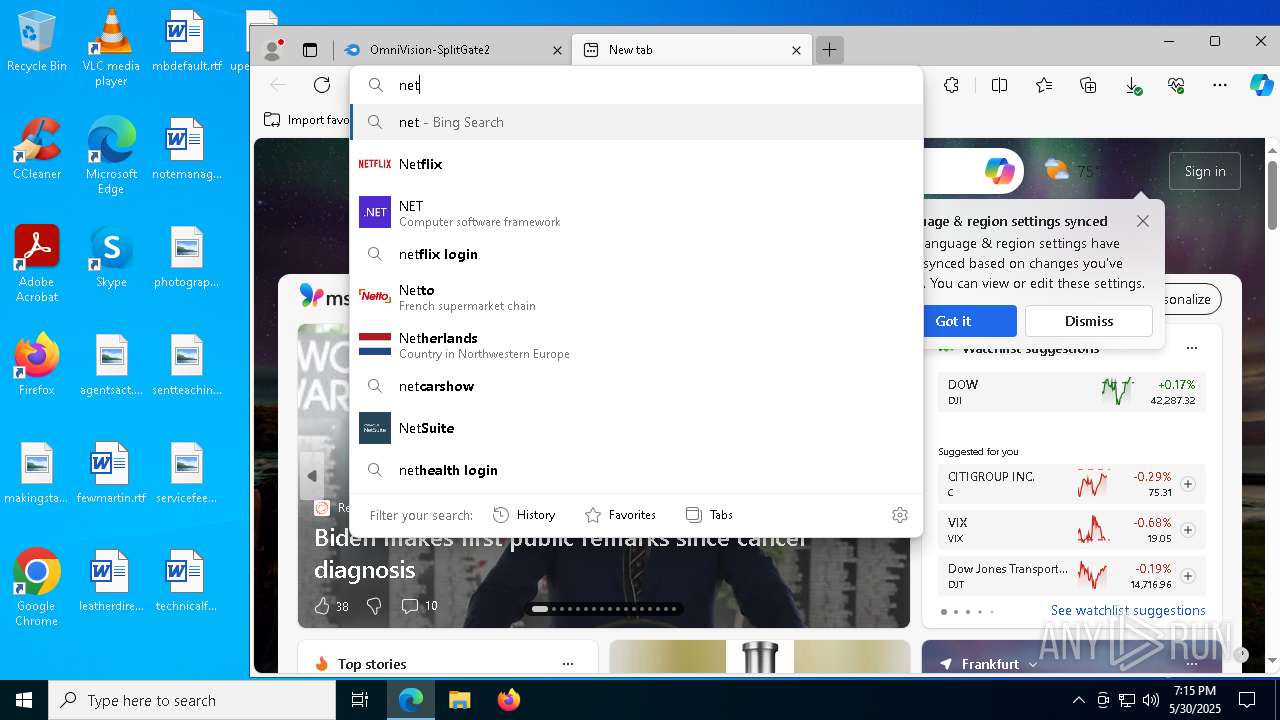Open Windows Start menu
The image size is (1280, 720).
pyautogui.click(x=24, y=700)
